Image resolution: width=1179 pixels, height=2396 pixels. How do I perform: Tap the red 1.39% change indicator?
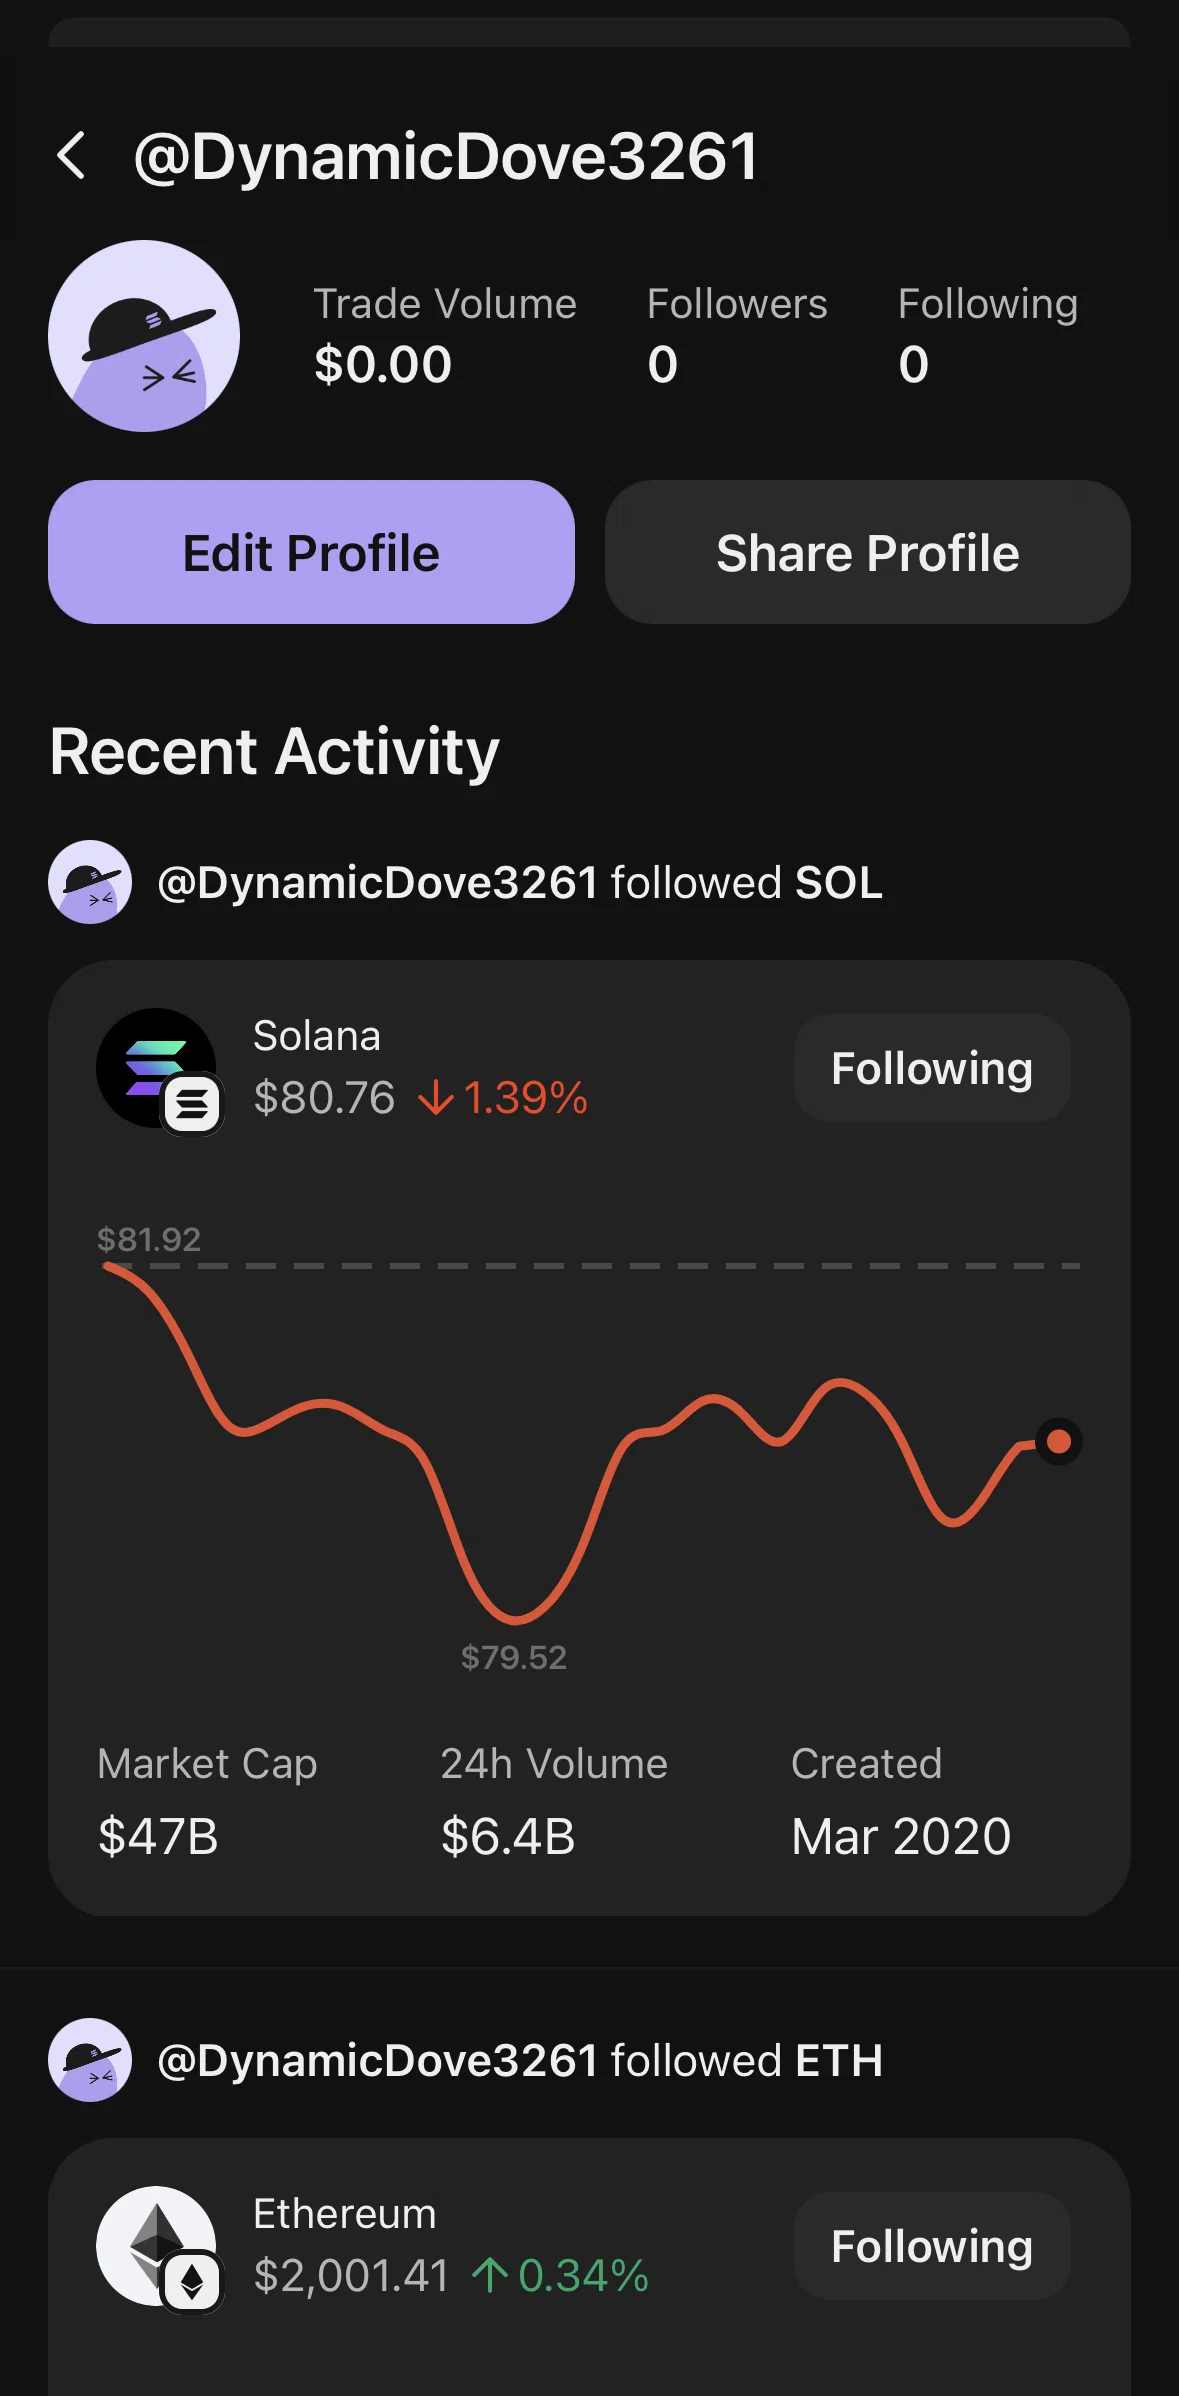[x=503, y=1098]
